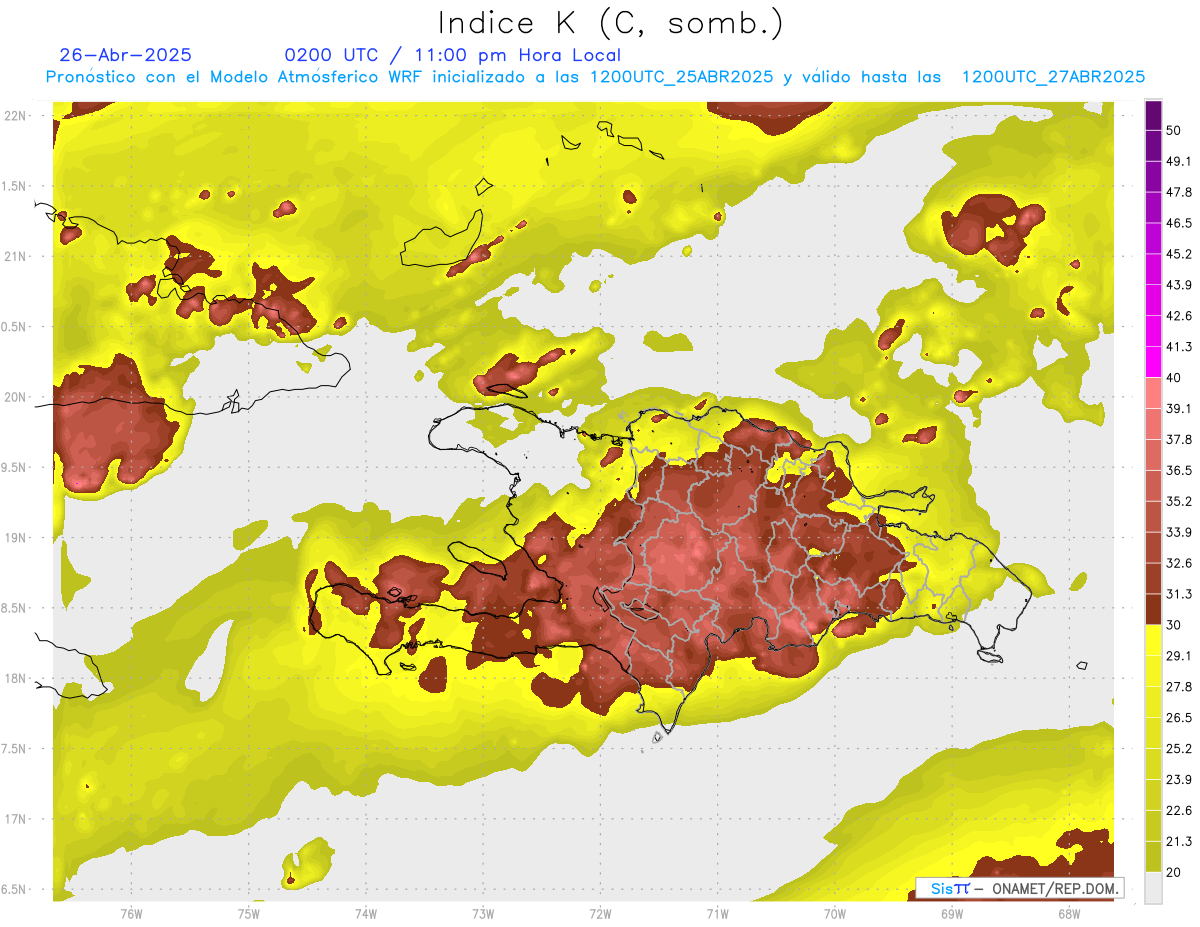
Task: Pick the dark purple colorbar swatch above 50
Action: [x=1153, y=115]
